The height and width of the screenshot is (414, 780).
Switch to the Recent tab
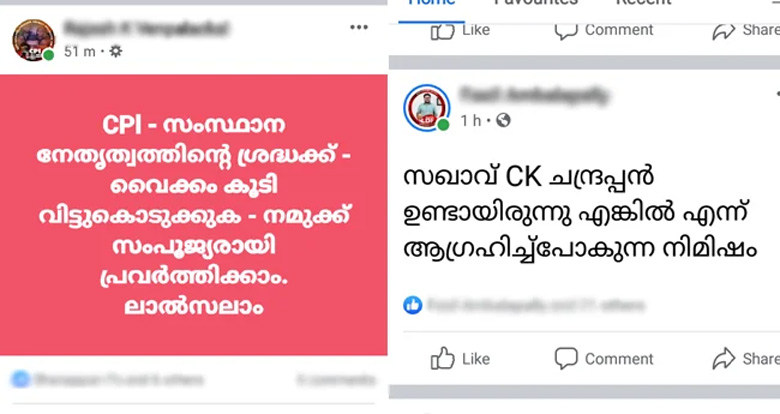coord(643,3)
